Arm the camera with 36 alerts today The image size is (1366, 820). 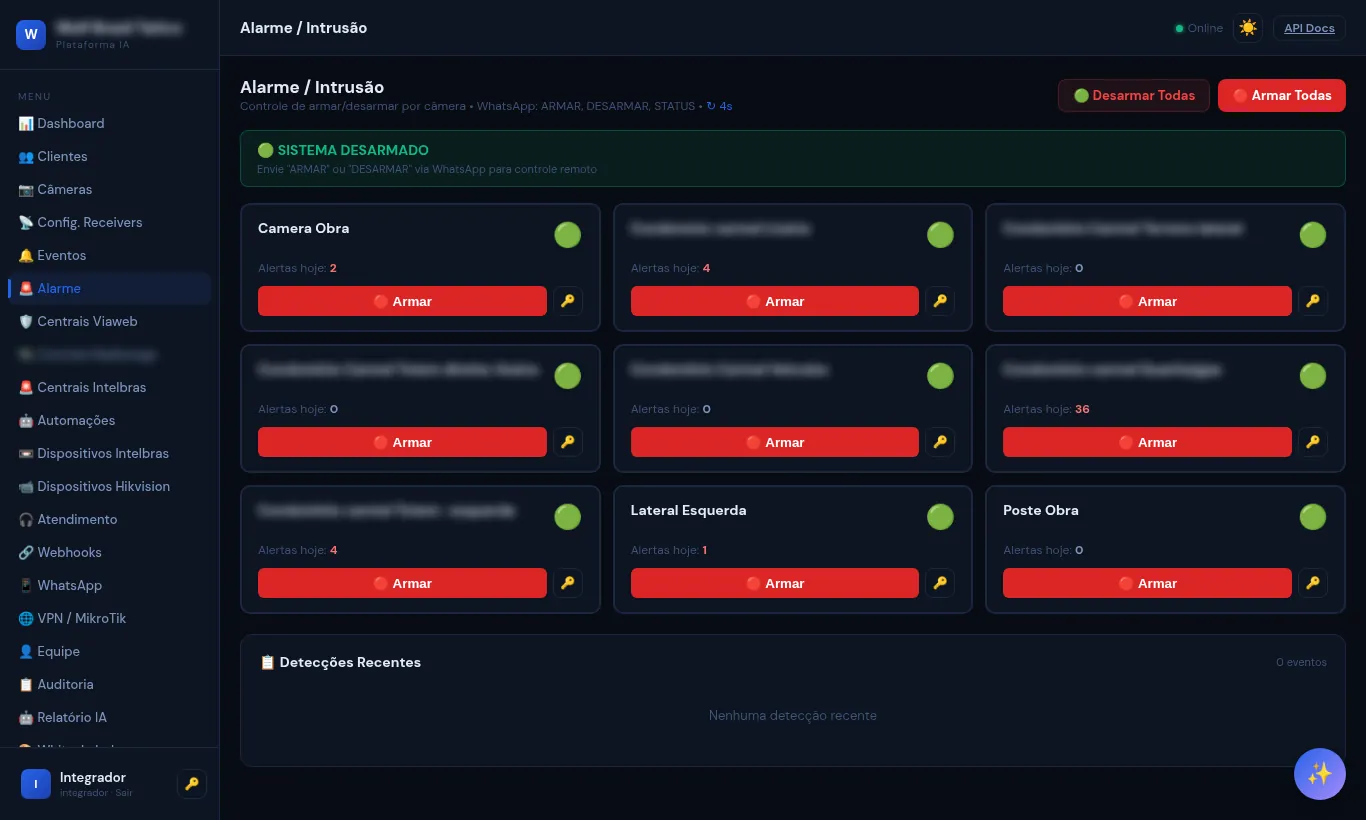(1147, 442)
